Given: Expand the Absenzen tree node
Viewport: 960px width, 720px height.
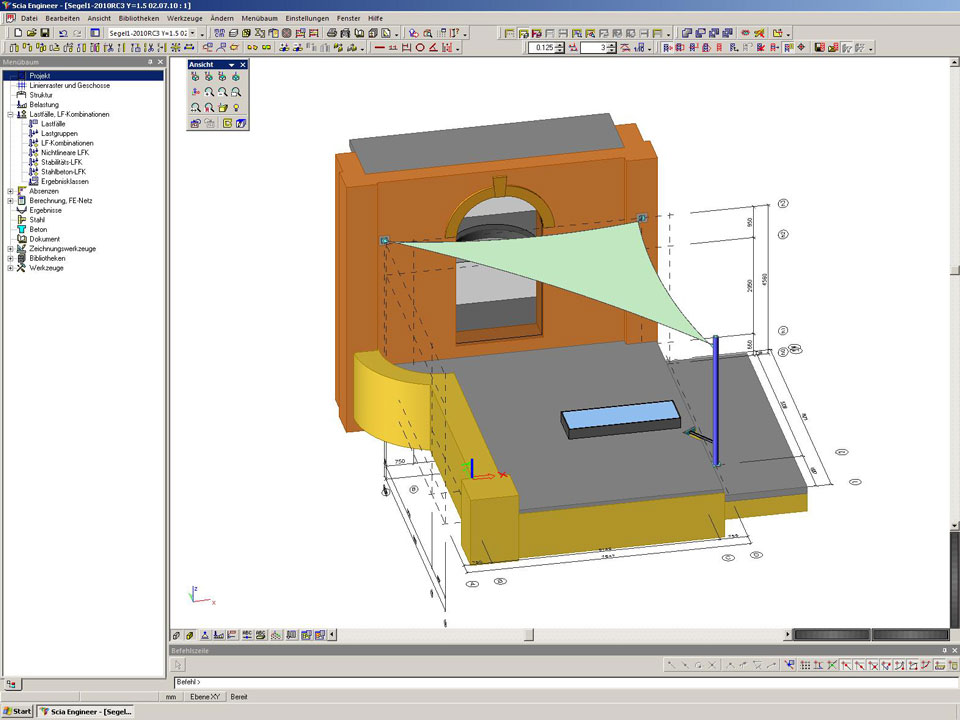Looking at the screenshot, I should pyautogui.click(x=10, y=191).
